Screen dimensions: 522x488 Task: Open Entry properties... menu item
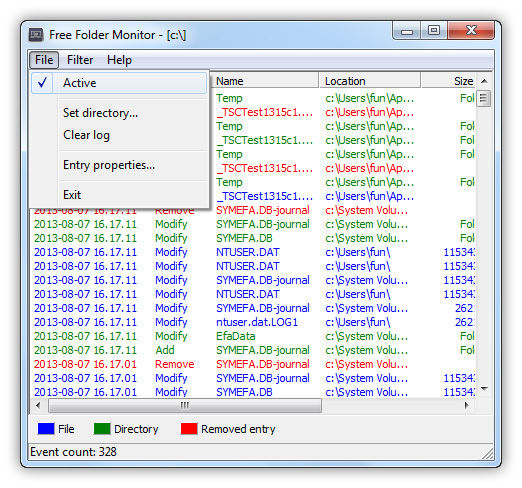coord(119,165)
